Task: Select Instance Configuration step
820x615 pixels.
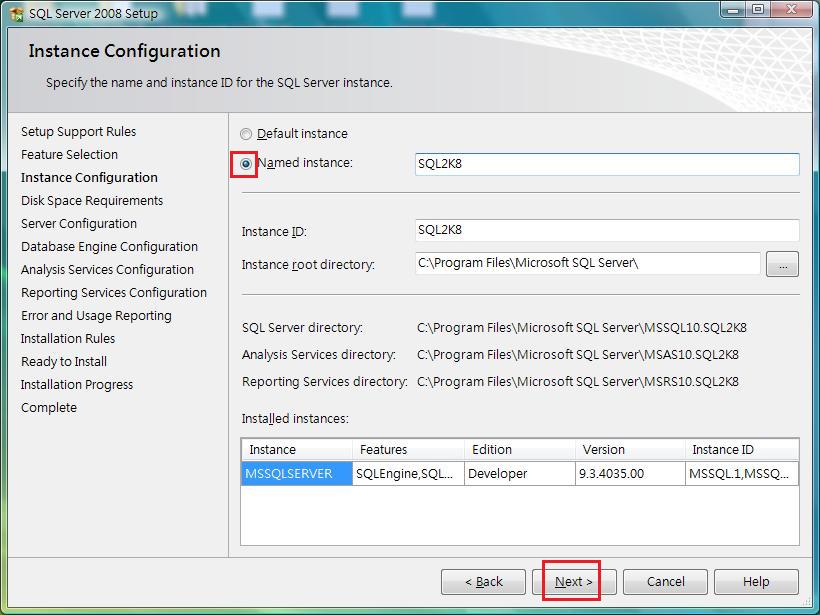Action: click(89, 178)
